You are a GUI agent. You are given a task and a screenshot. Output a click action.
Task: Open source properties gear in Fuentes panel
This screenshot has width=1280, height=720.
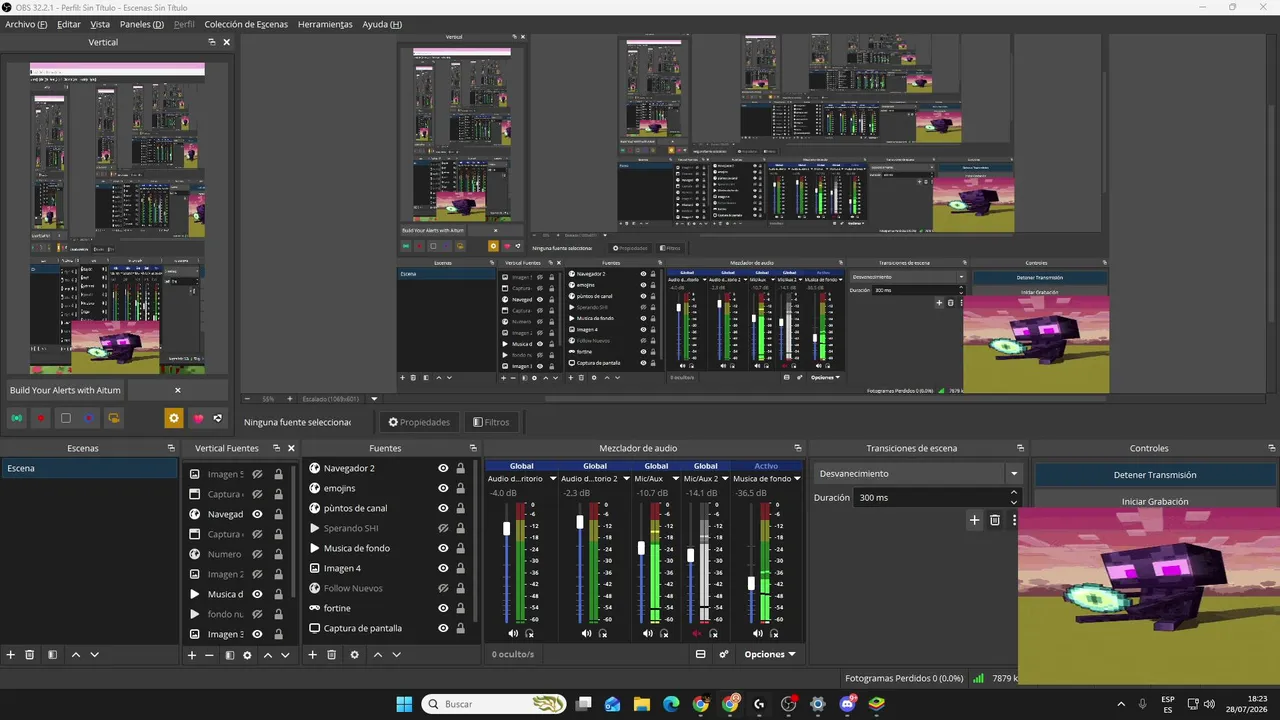354,655
